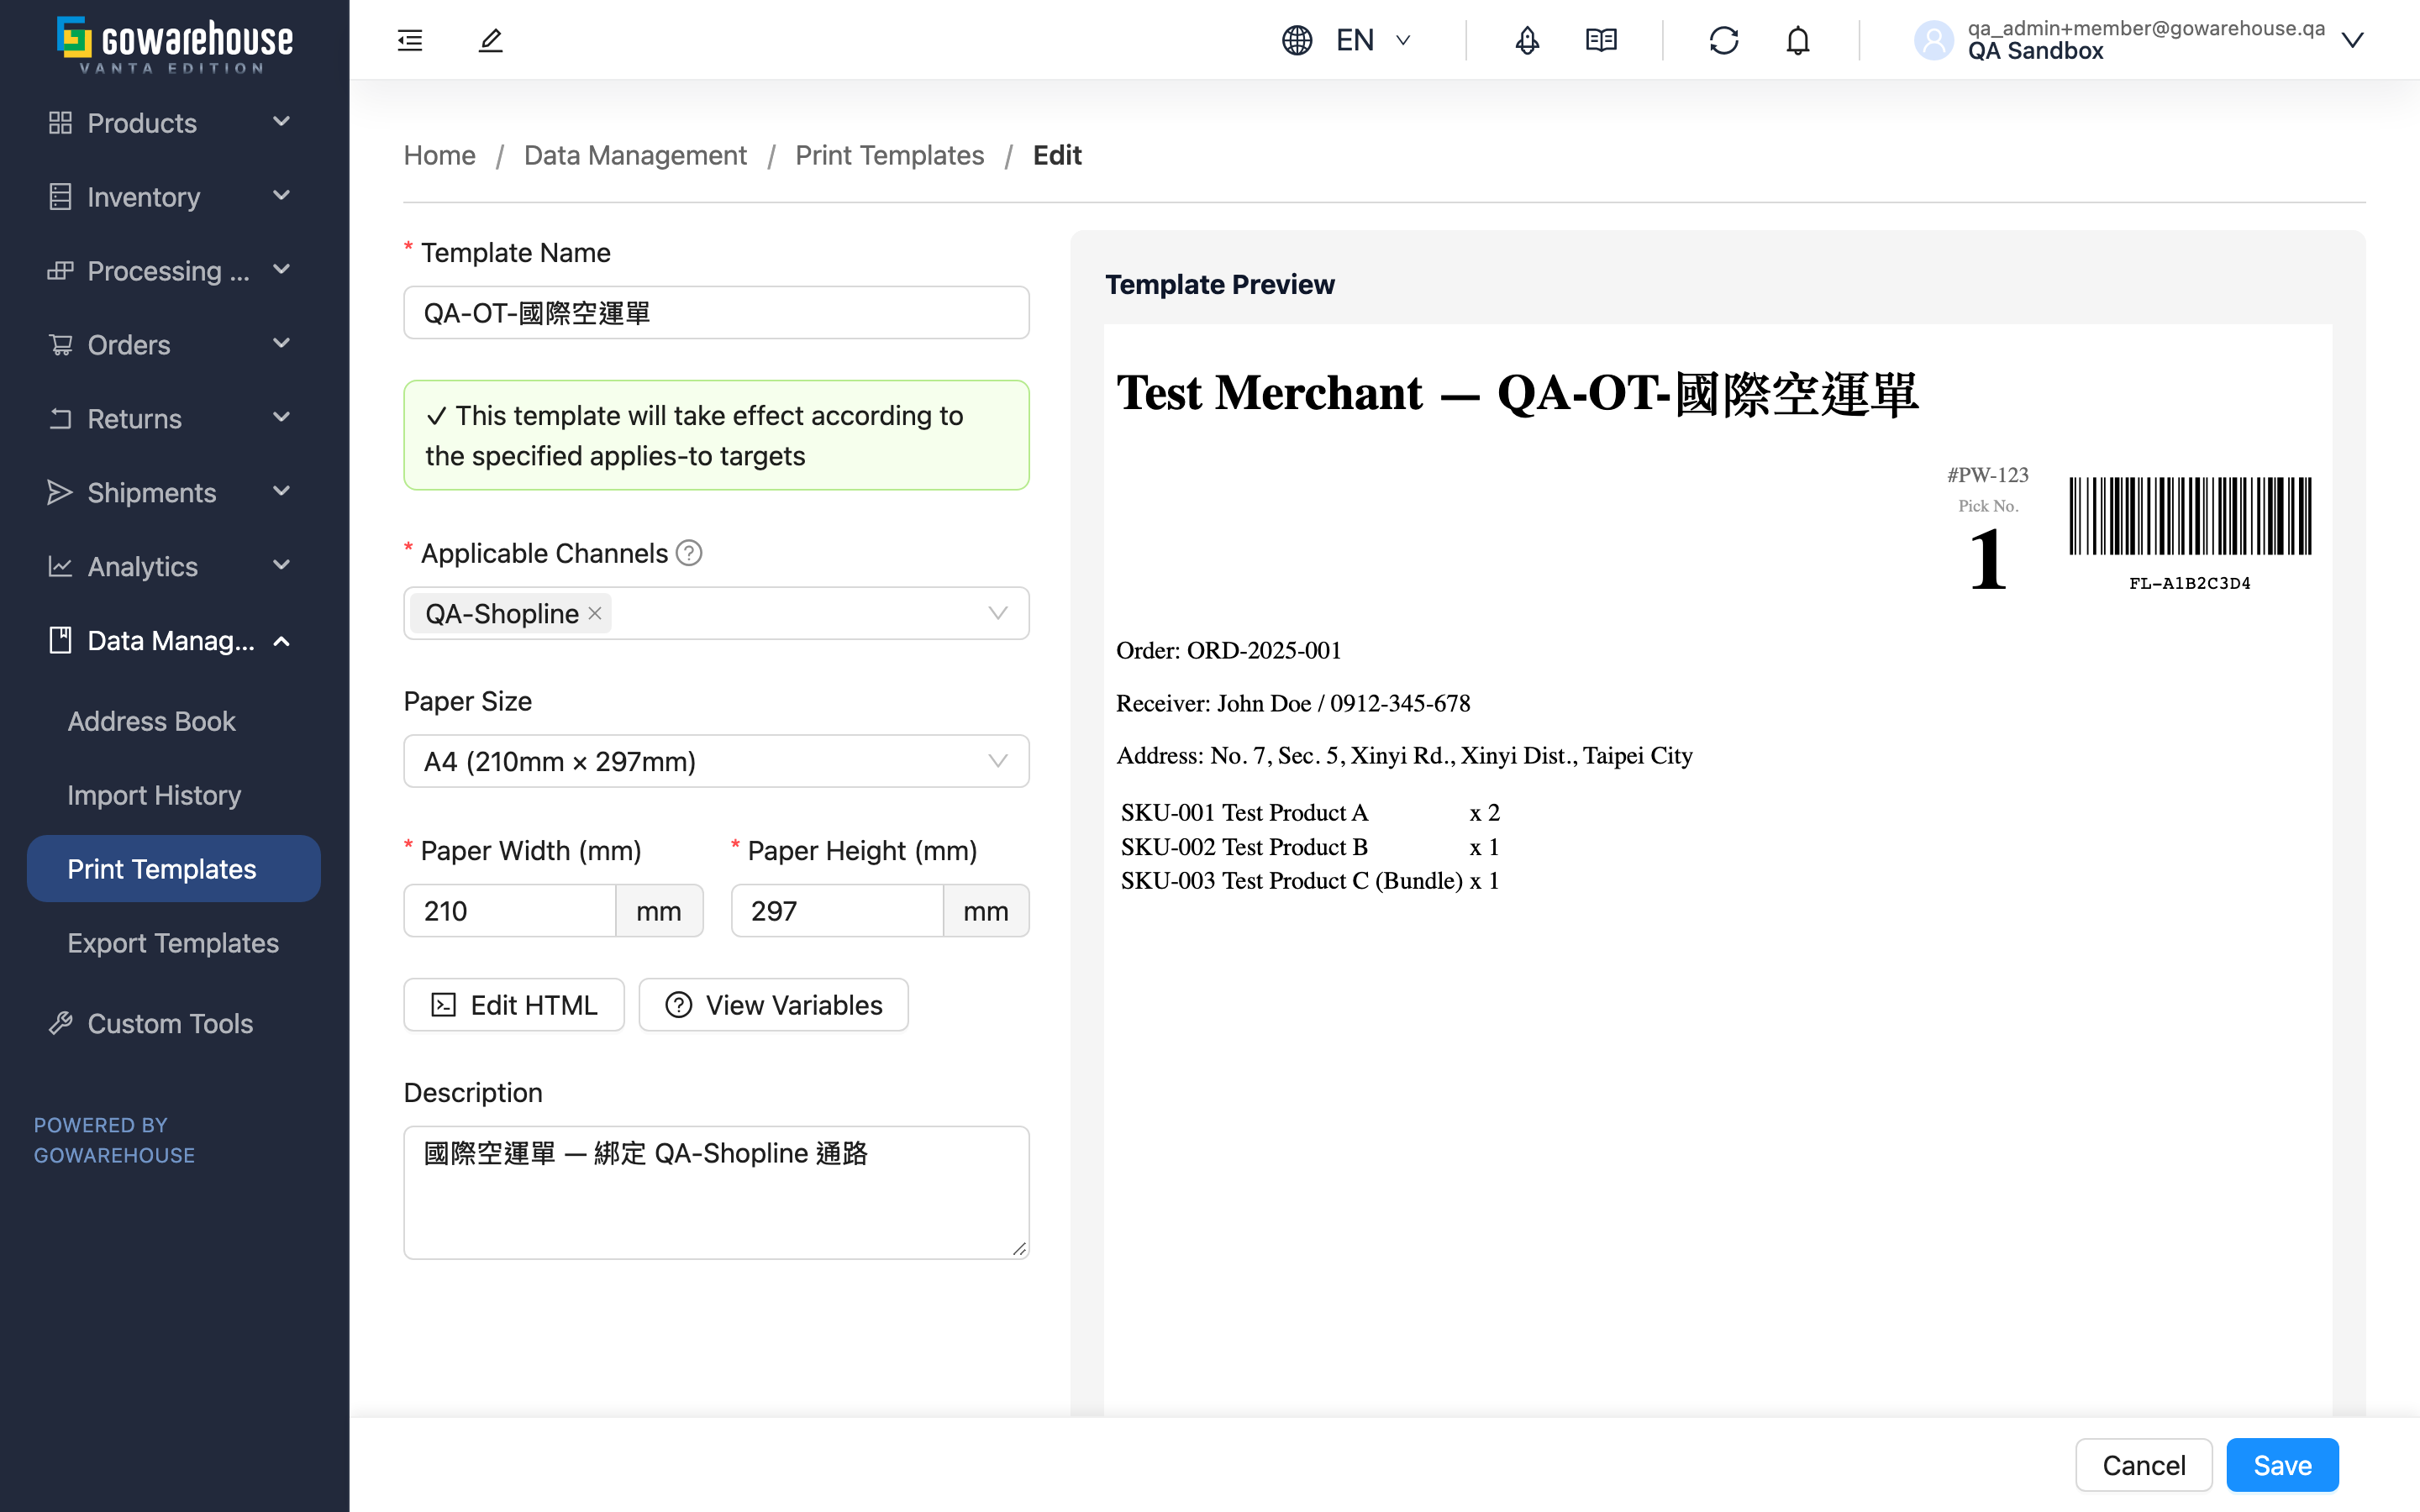Click the Analytics chart icon
This screenshot has width=2420, height=1512.
(x=60, y=566)
